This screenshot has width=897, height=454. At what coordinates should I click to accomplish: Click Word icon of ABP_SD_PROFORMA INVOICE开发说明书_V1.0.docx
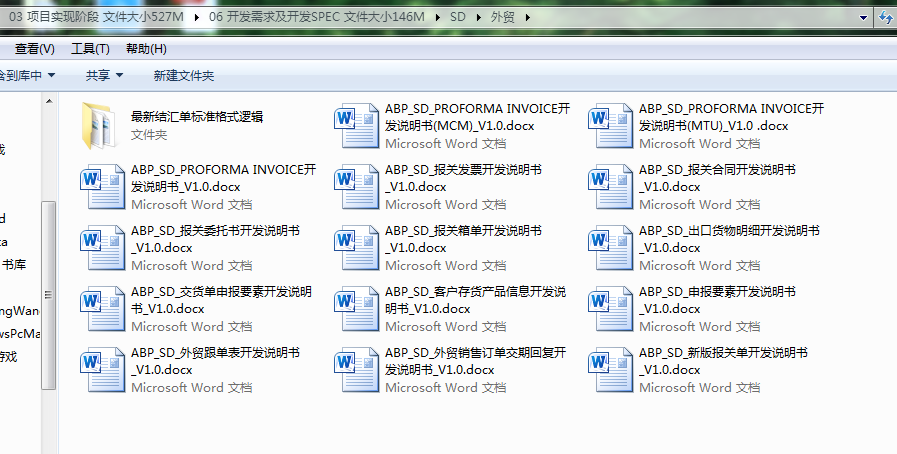coord(103,186)
